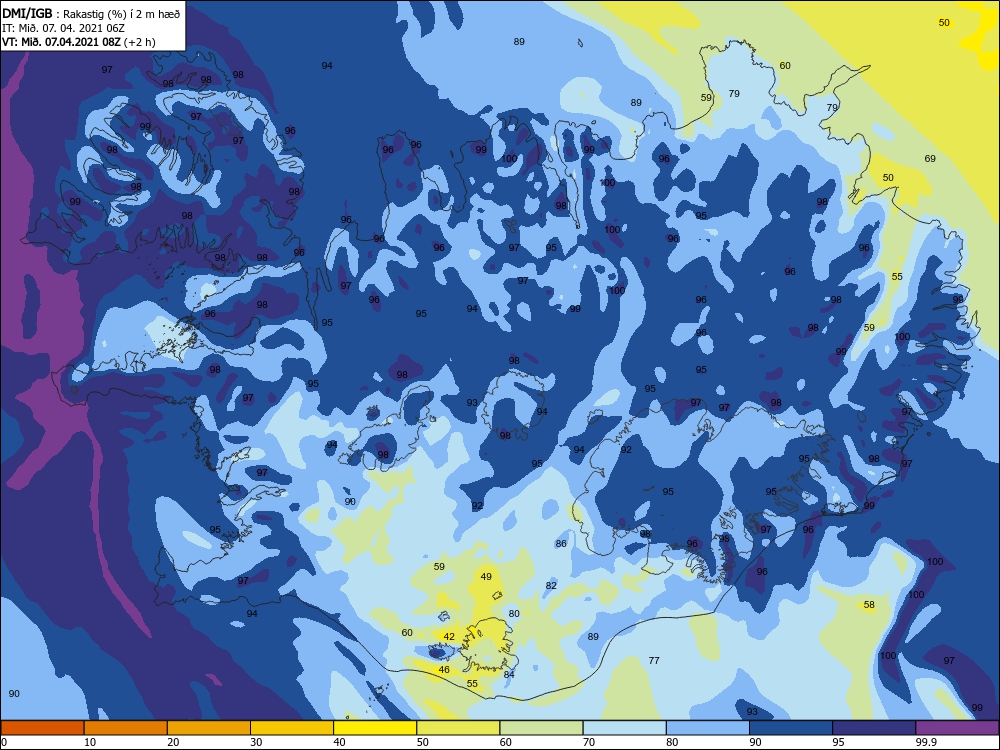Click the legend tick label "30"

(x=256, y=742)
